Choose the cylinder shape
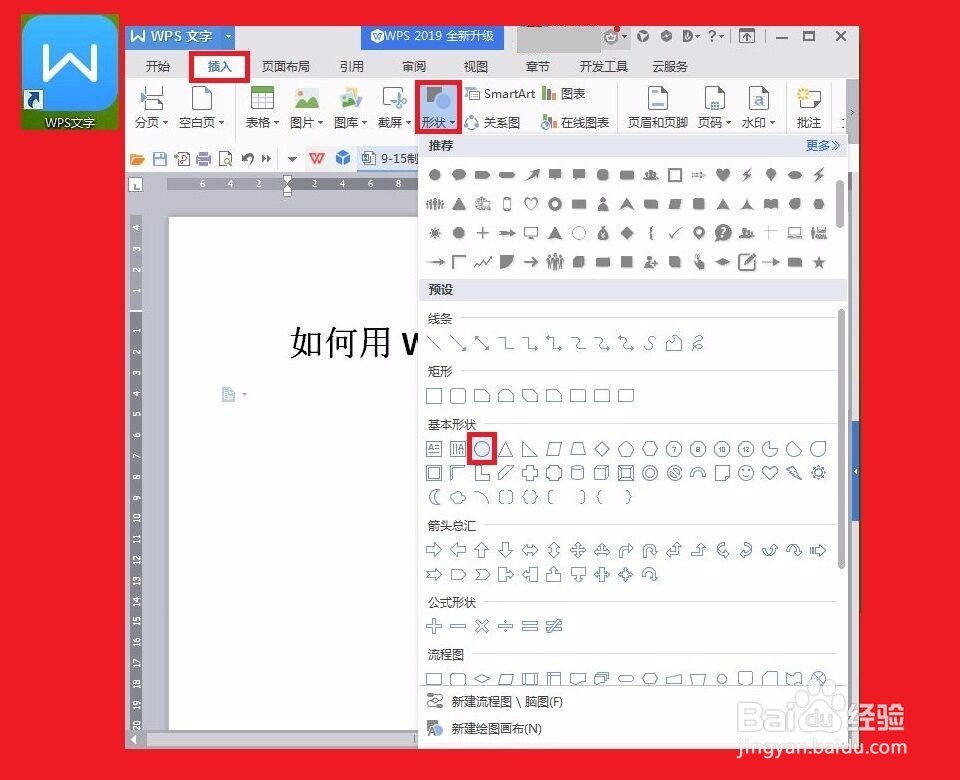The image size is (960, 780). pos(577,473)
